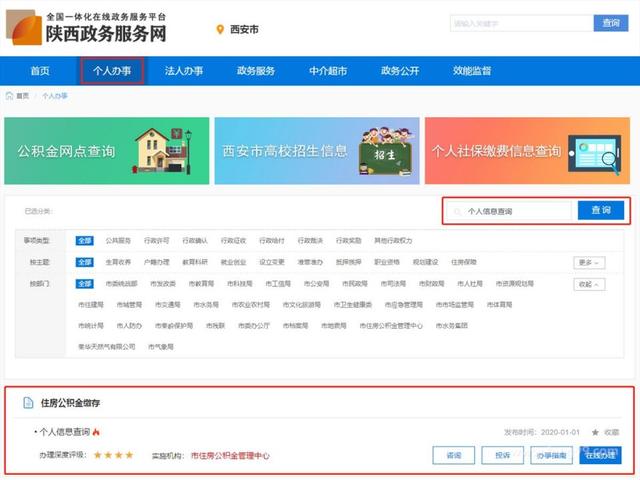This screenshot has width=640, height=480.
Task: Click the 陕西政务服务网 logo icon
Action: (x=21, y=28)
